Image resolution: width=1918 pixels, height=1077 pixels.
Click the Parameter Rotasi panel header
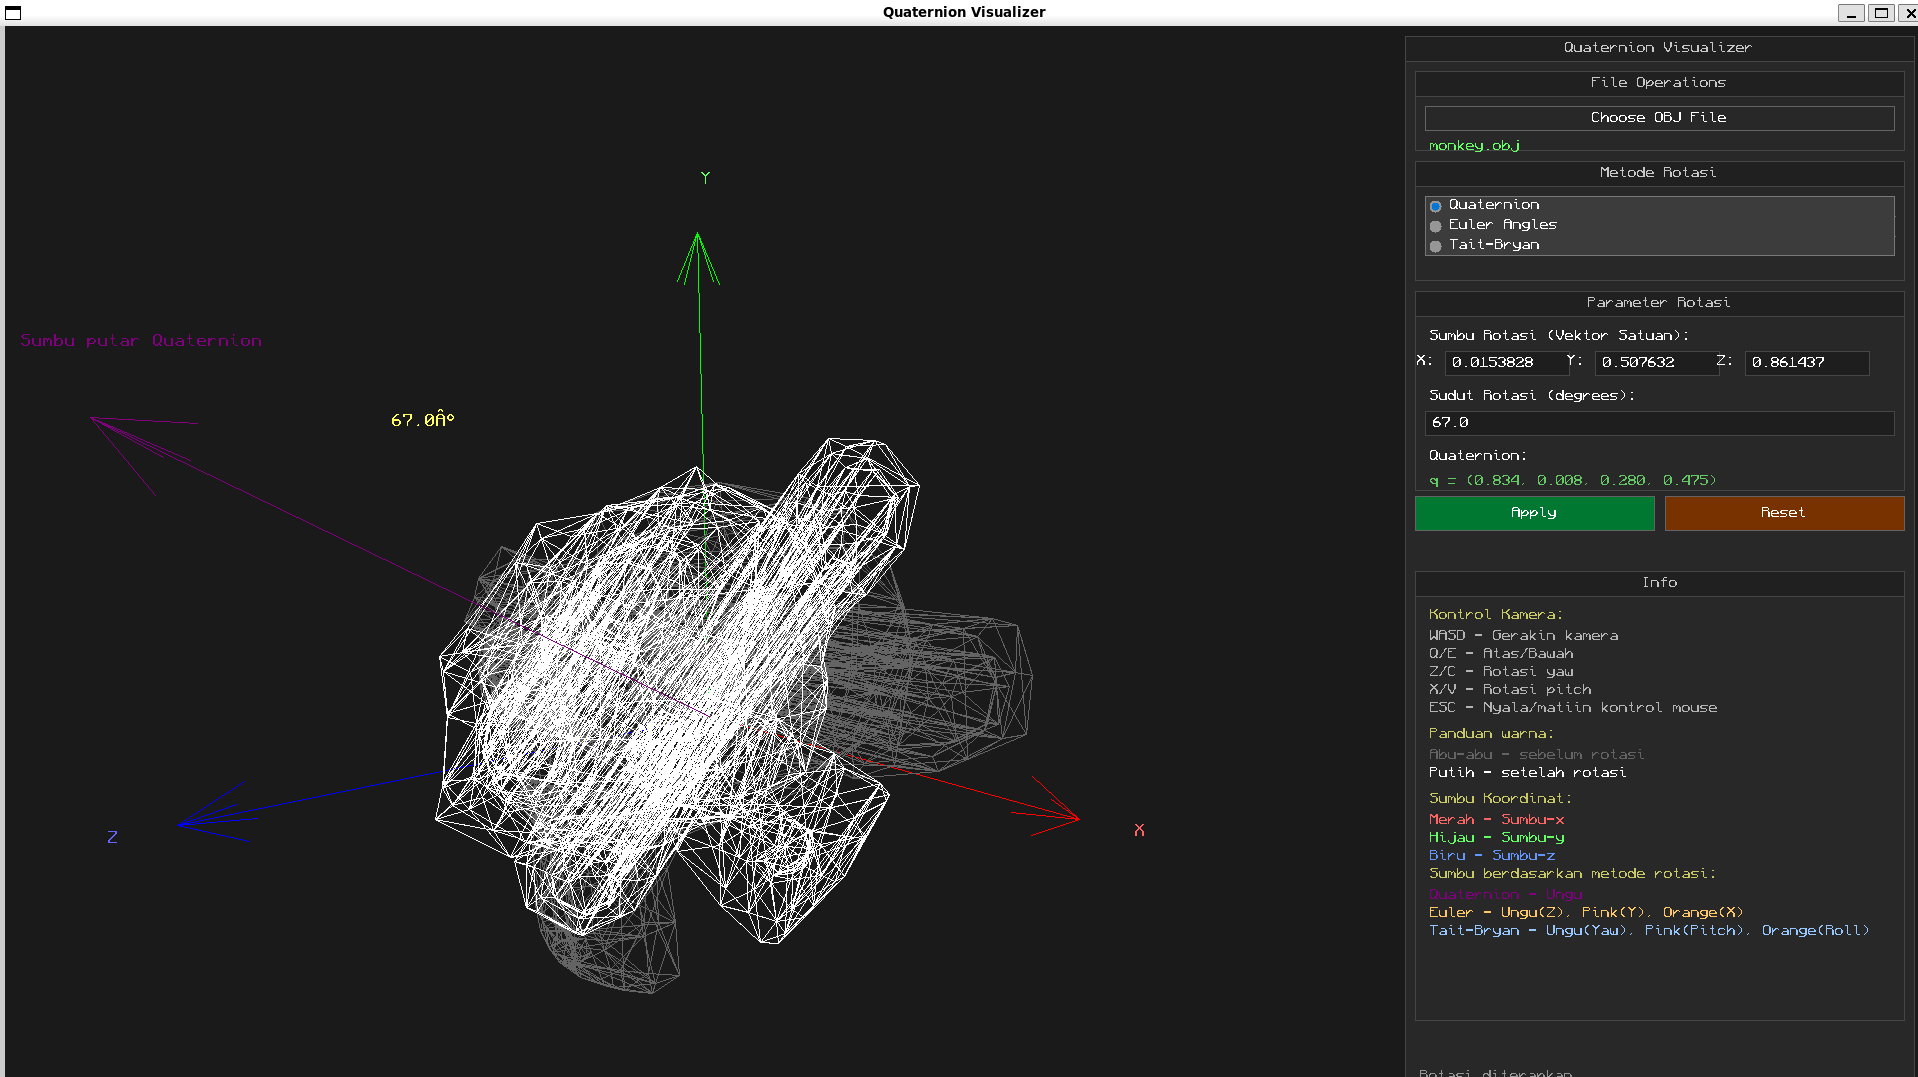1658,302
